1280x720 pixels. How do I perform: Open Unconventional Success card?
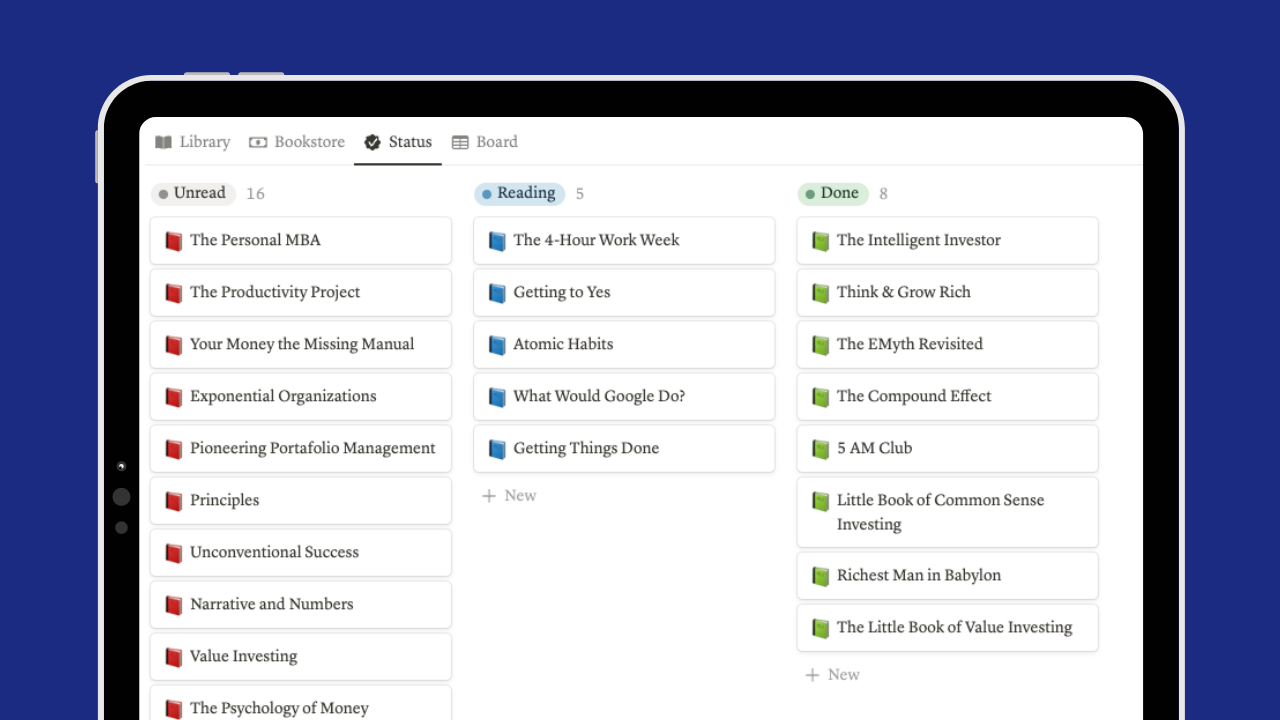(301, 553)
